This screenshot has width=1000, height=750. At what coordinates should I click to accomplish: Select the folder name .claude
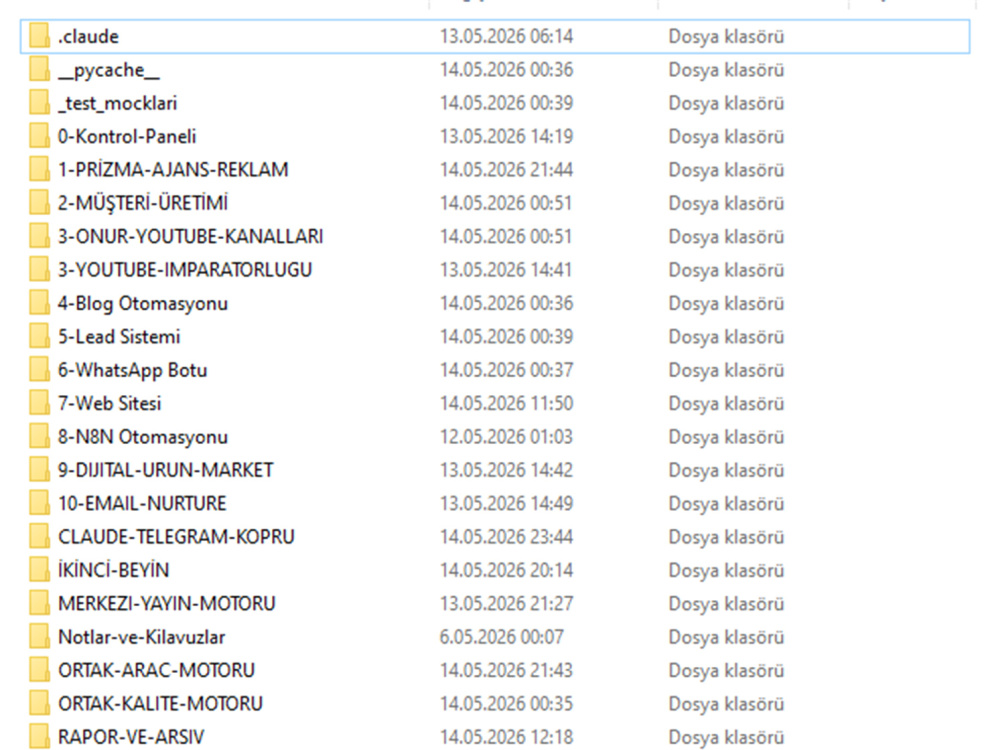(88, 36)
